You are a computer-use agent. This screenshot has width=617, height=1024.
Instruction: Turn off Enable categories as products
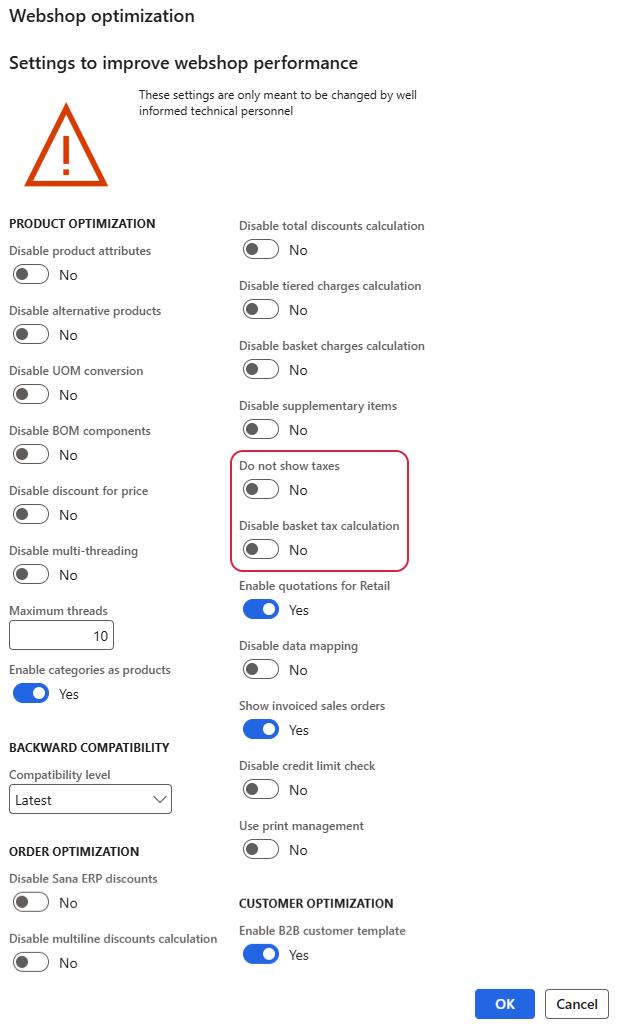tap(31, 693)
